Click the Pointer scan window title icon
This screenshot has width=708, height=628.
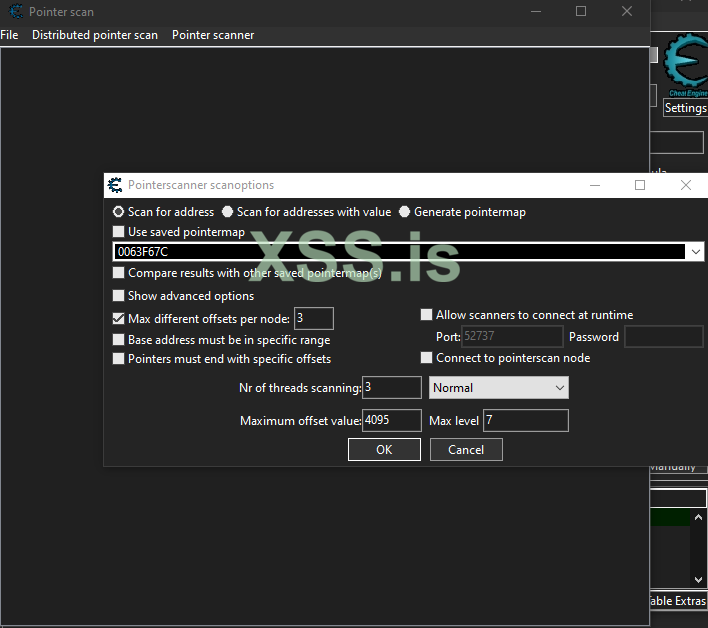pos(13,11)
